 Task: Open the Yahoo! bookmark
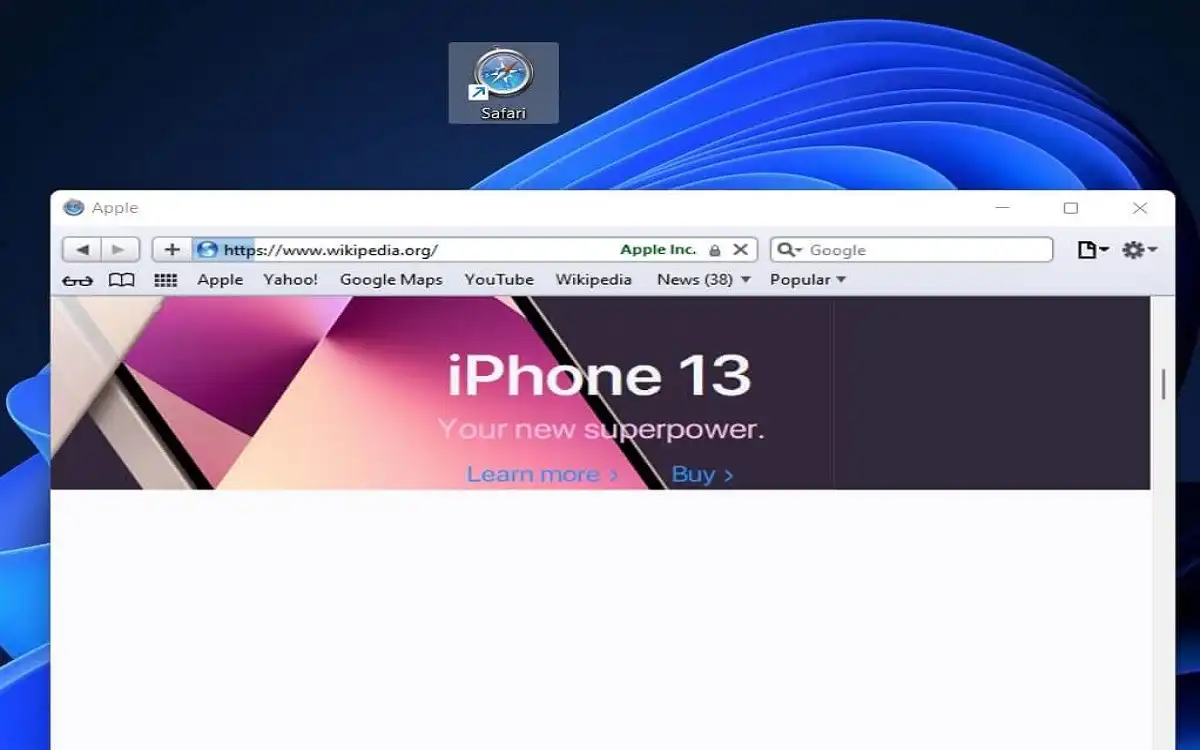point(291,280)
